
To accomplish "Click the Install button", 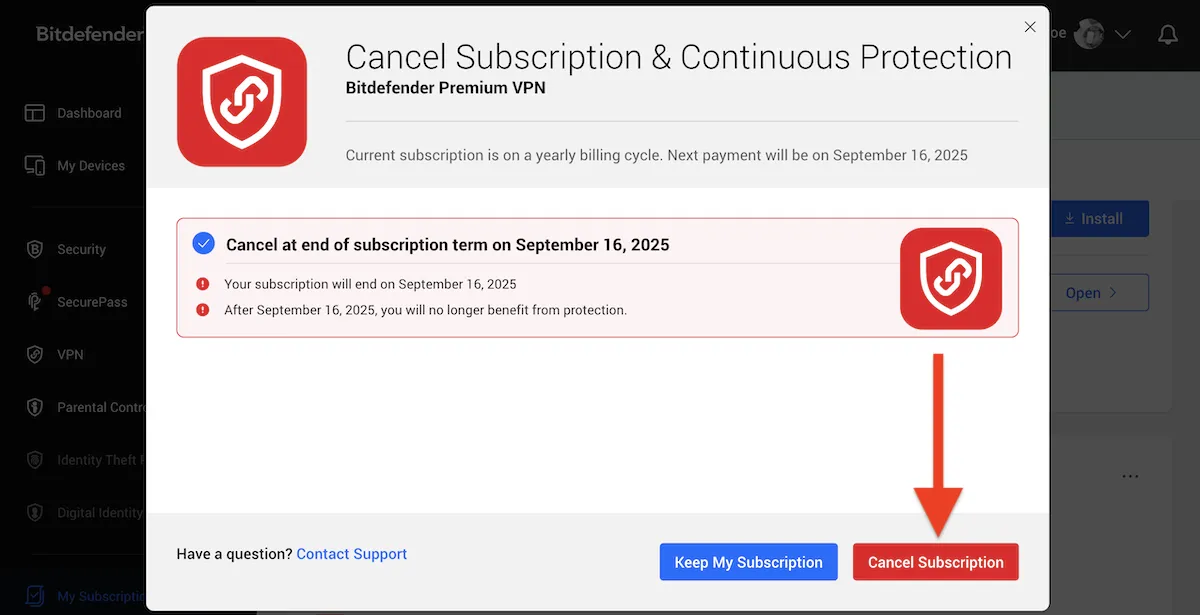I will (1100, 218).
